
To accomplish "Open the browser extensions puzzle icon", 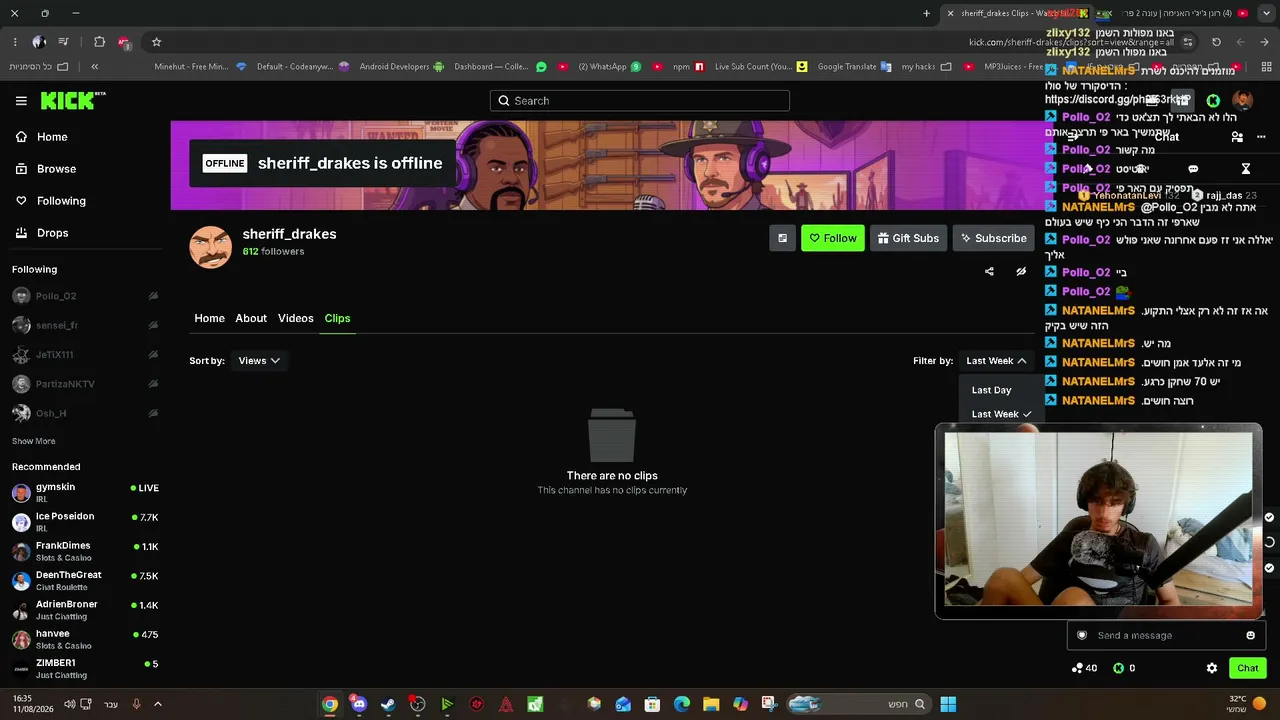I will [x=99, y=42].
